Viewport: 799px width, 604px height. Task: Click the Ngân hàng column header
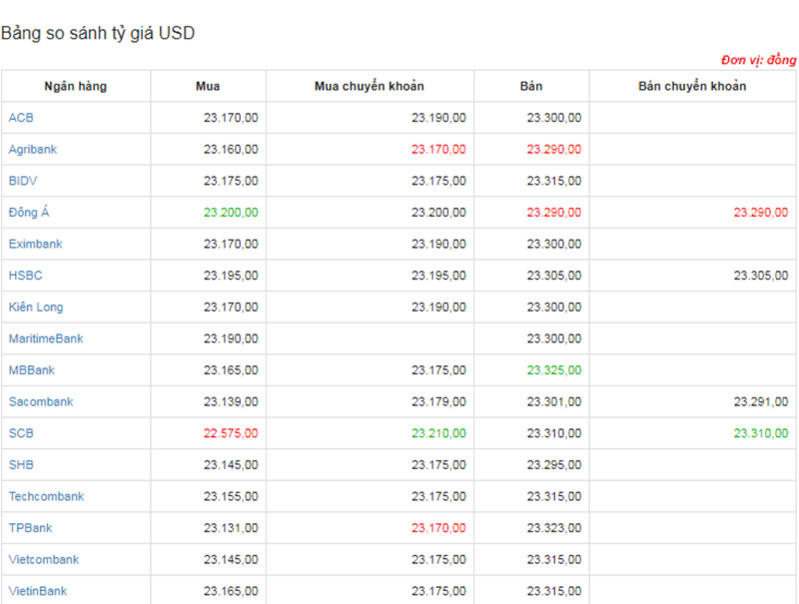[x=75, y=86]
